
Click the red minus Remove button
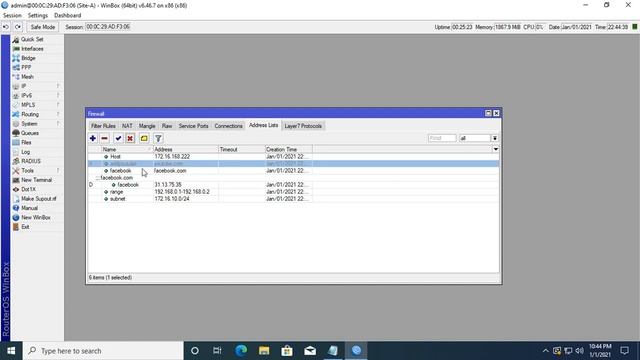(104, 138)
